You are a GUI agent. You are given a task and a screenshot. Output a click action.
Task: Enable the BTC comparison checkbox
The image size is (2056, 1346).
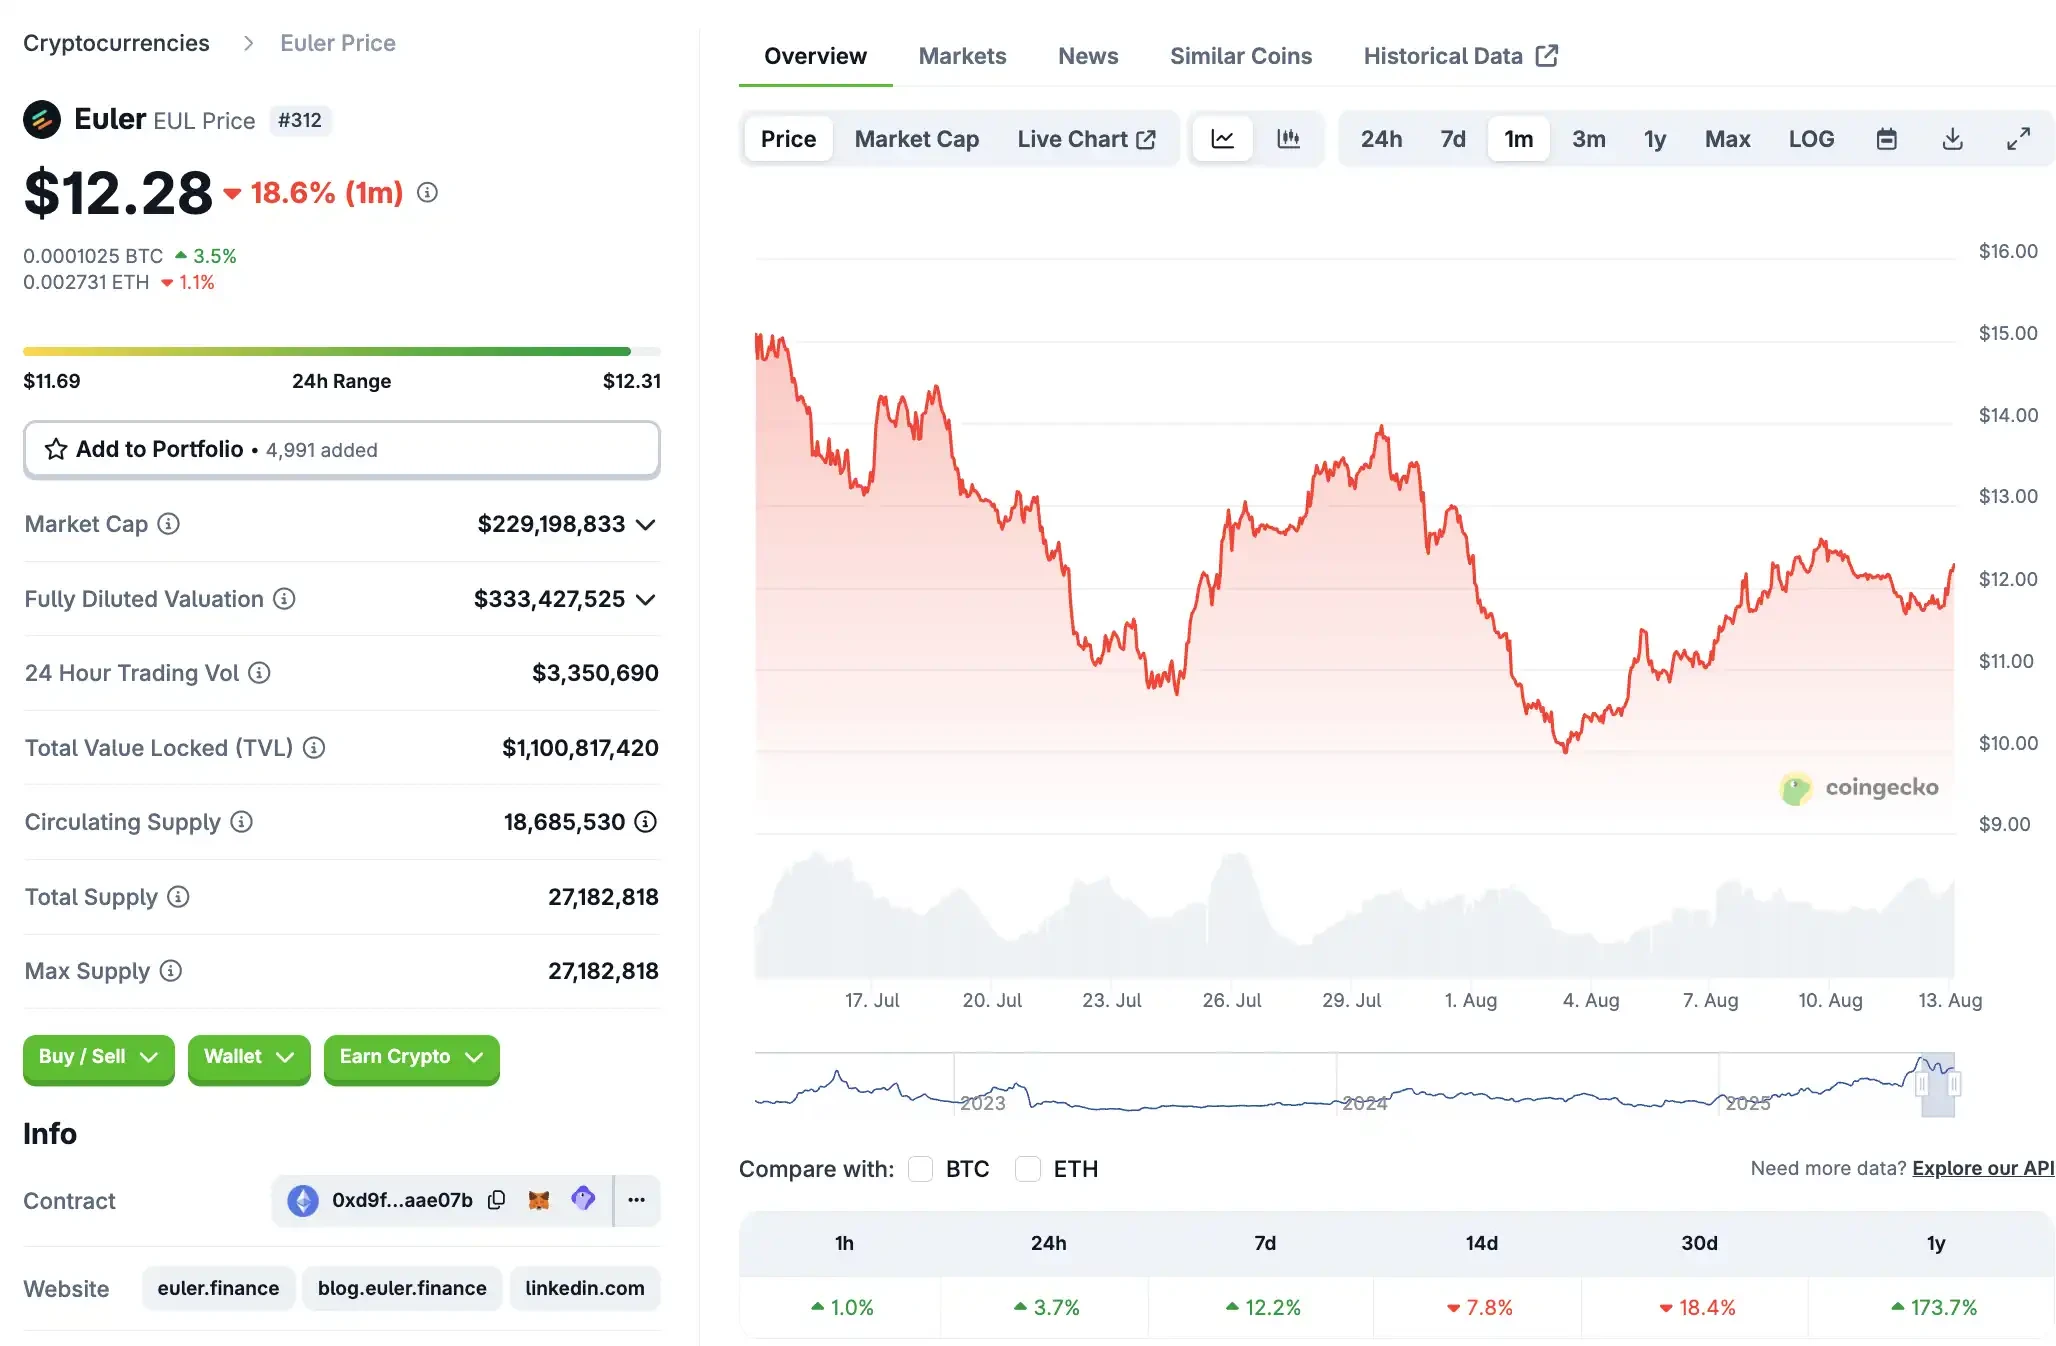[920, 1168]
